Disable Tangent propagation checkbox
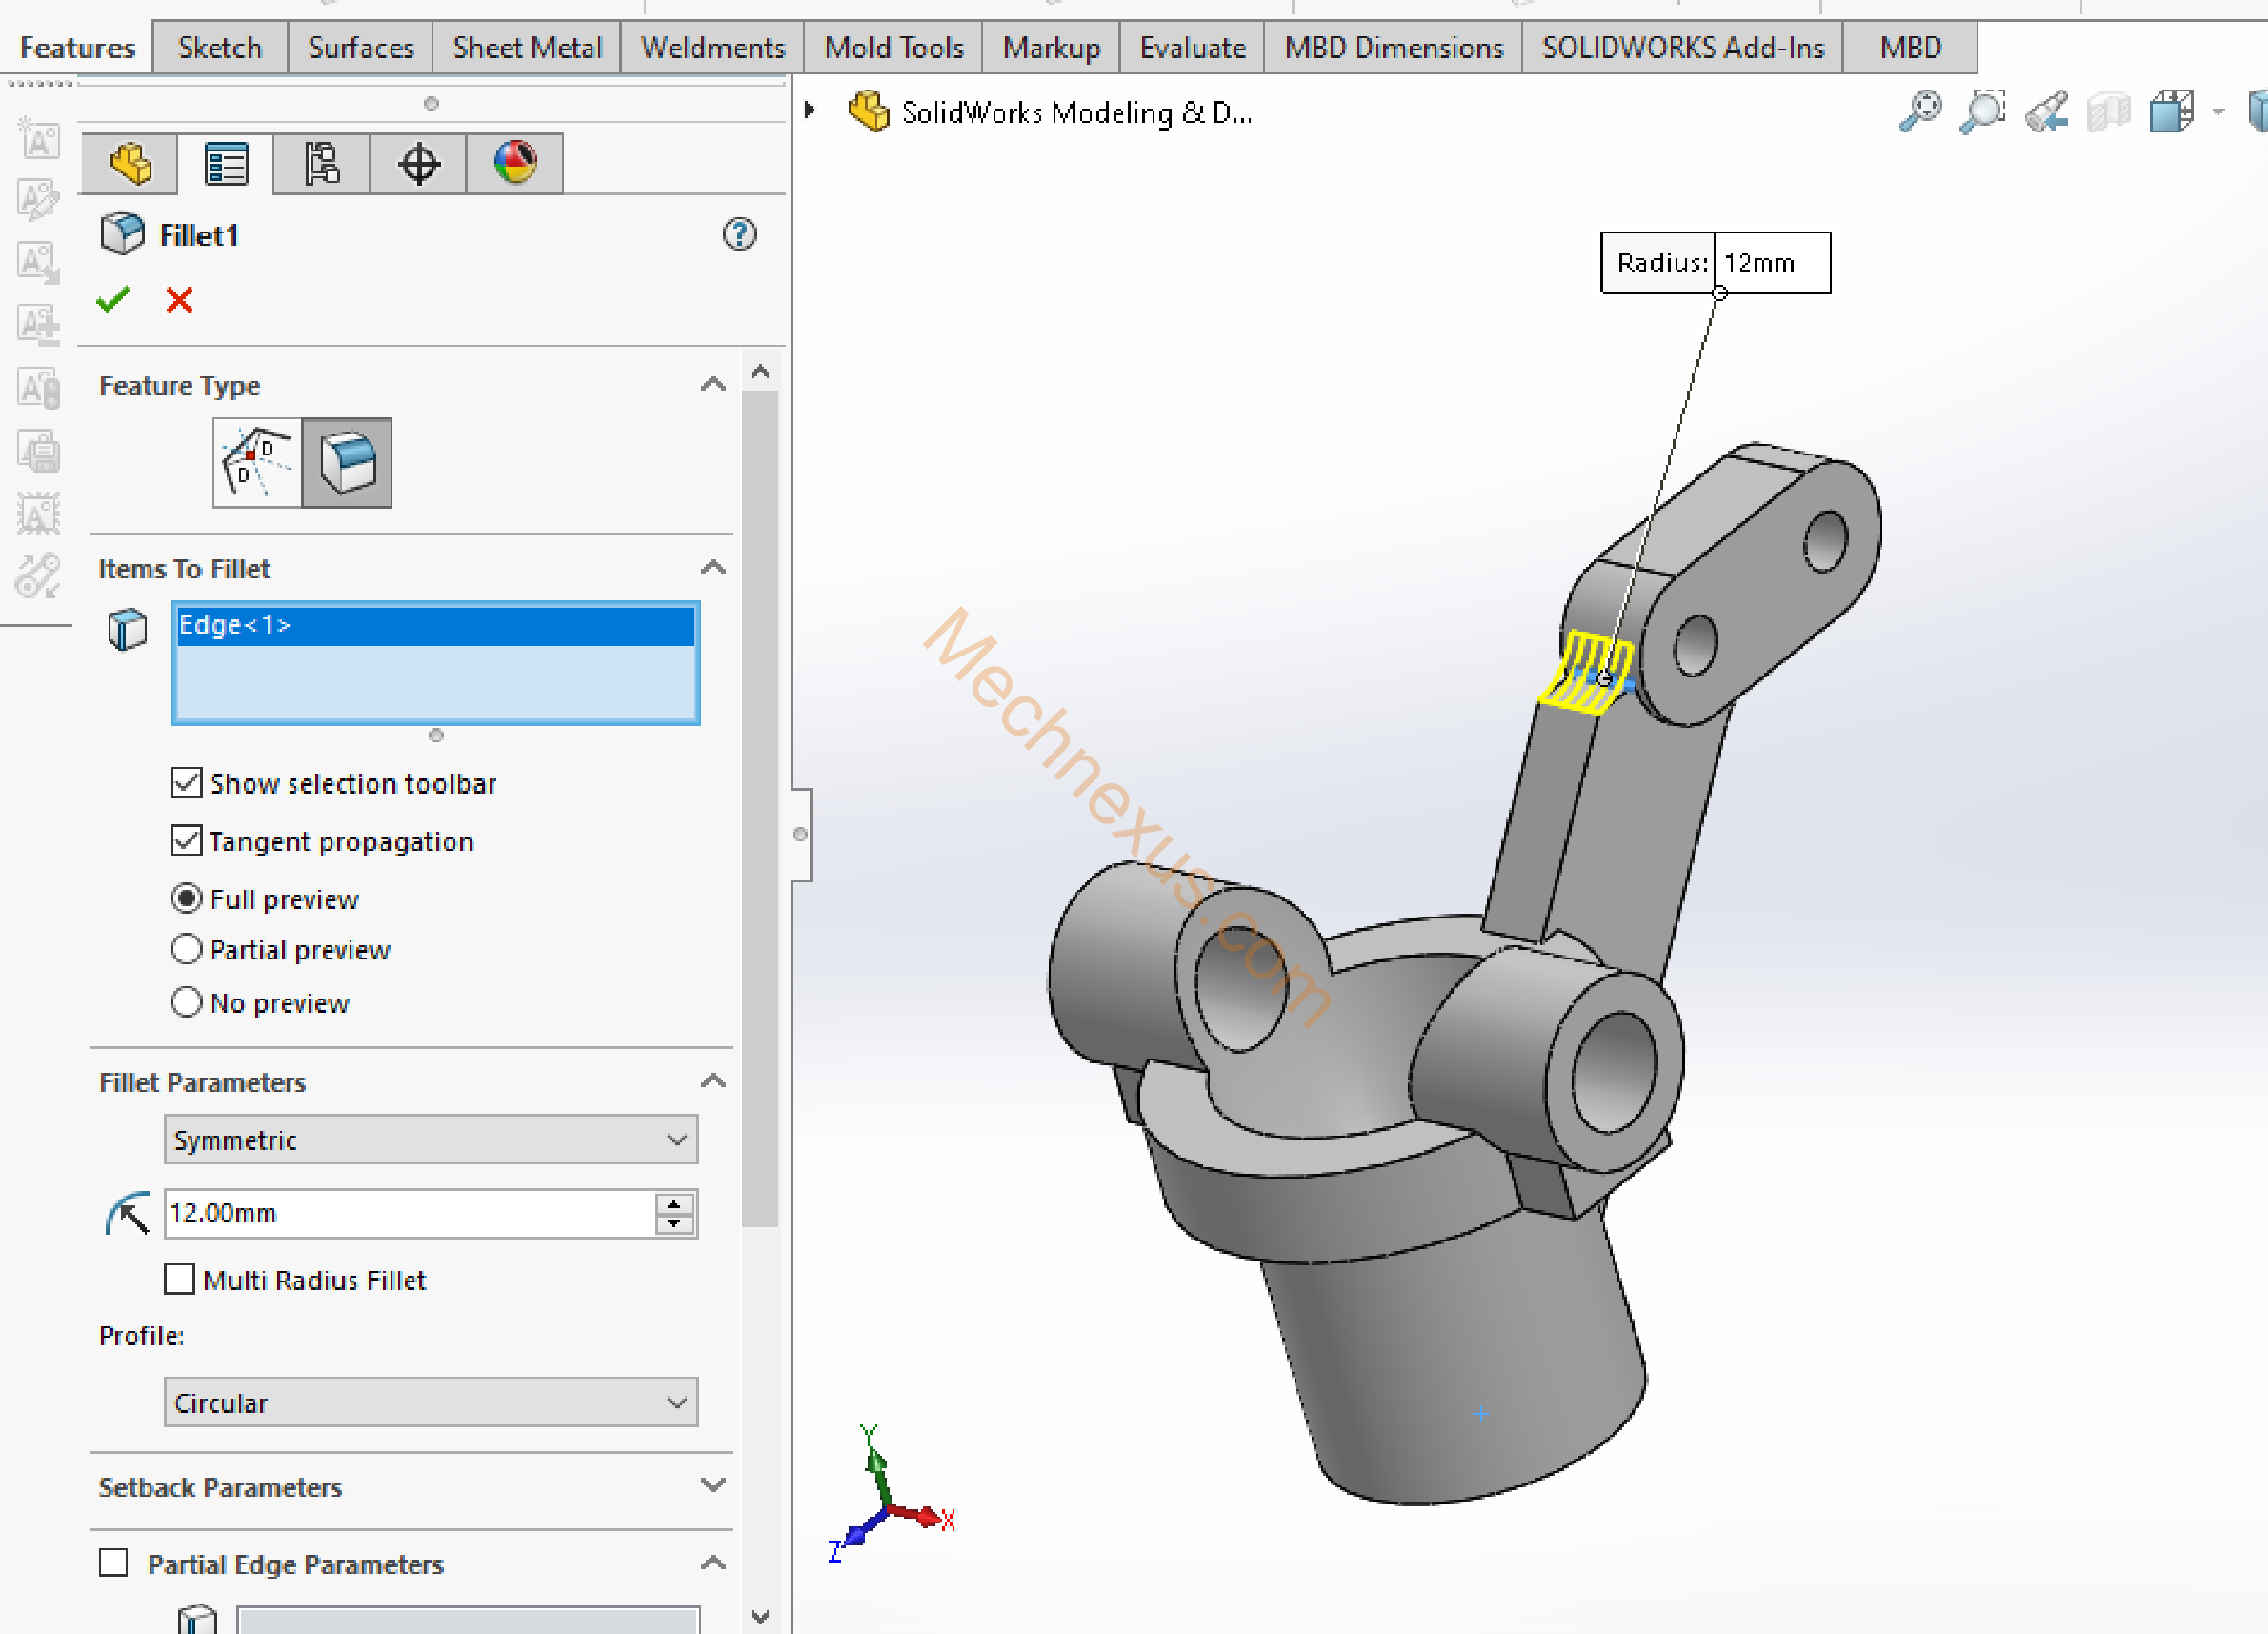 [187, 841]
